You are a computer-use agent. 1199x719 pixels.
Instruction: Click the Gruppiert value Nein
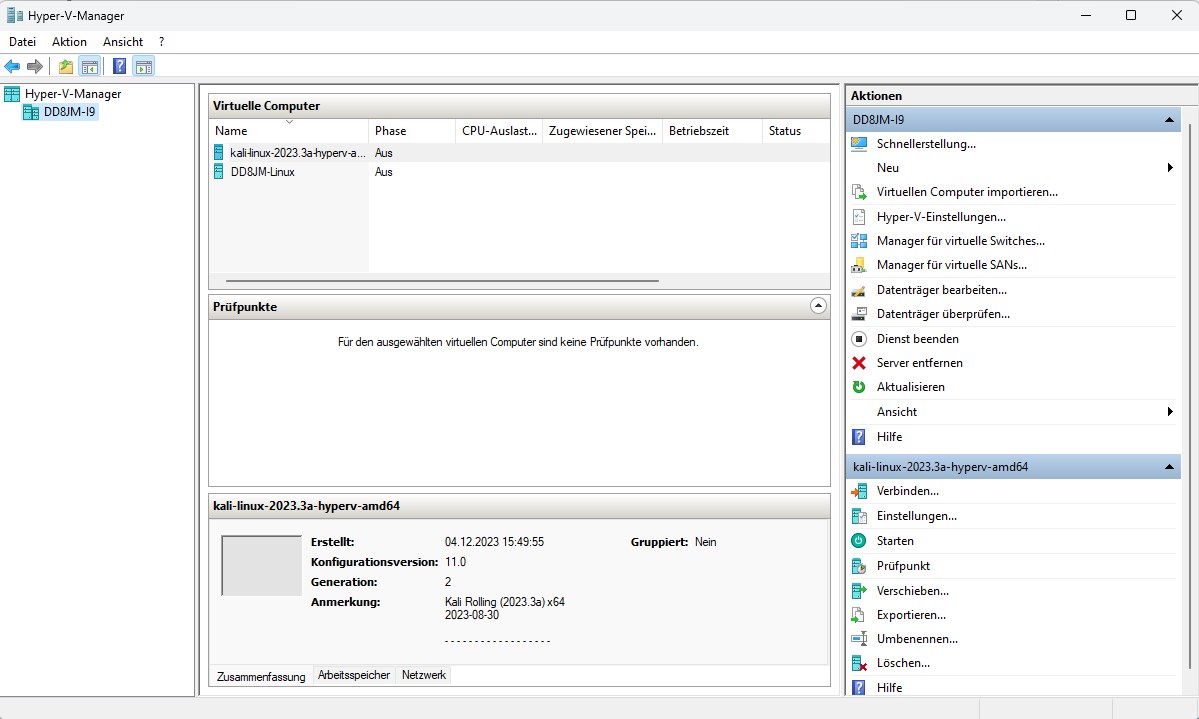pyautogui.click(x=706, y=542)
